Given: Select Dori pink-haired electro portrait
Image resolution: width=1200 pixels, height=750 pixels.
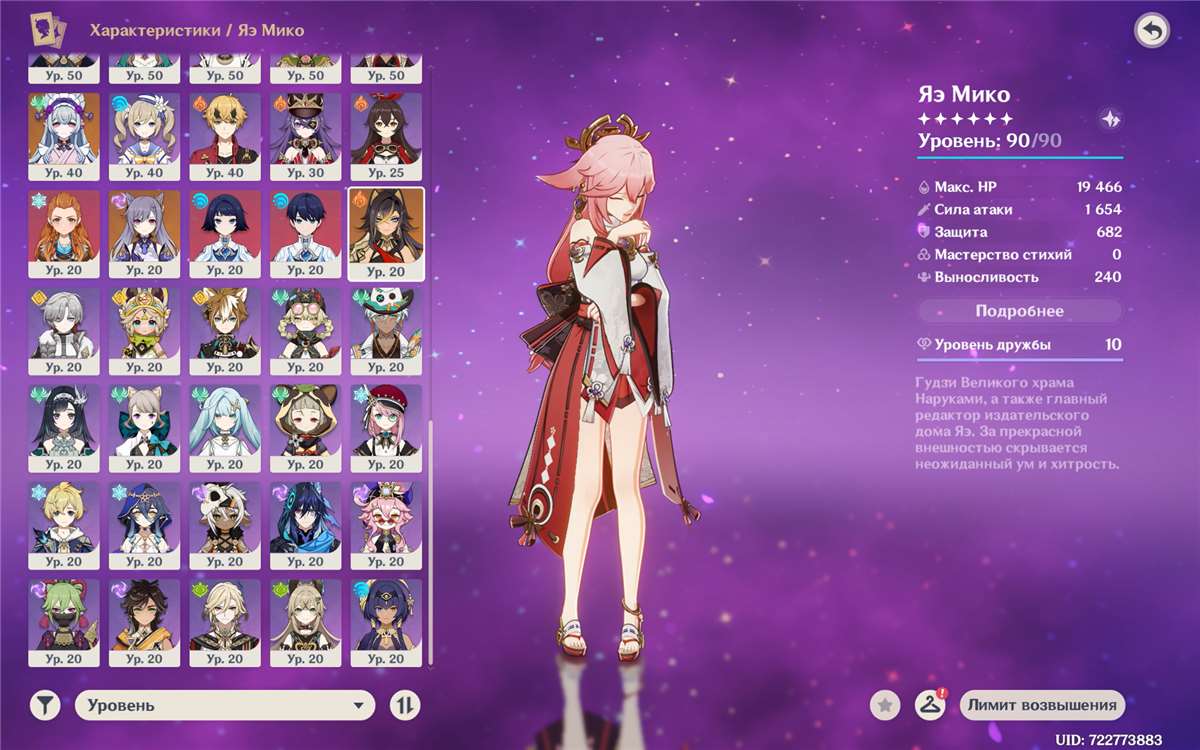Looking at the screenshot, I should (x=386, y=527).
